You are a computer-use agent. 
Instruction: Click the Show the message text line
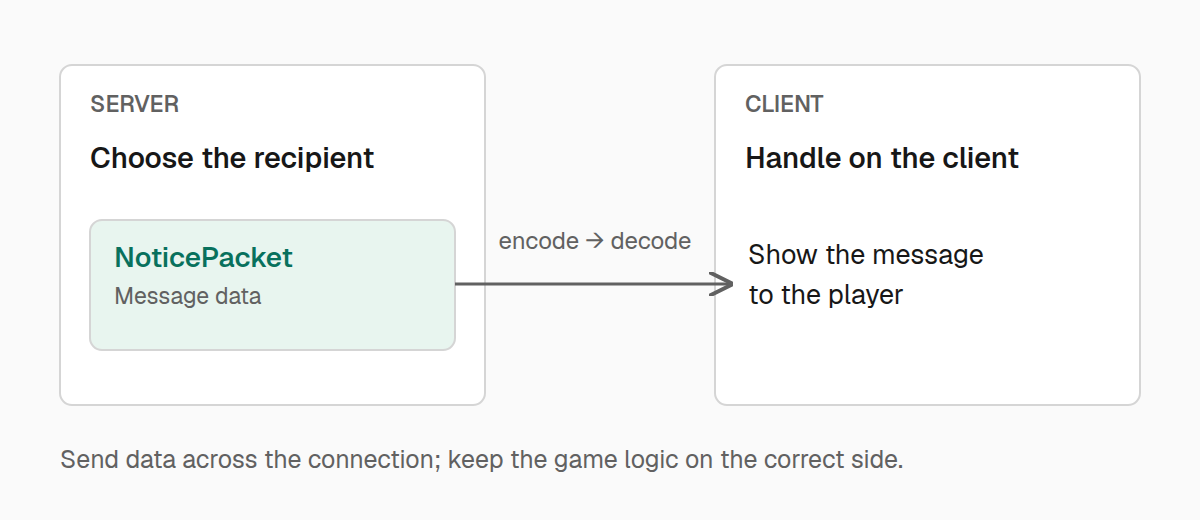866,255
